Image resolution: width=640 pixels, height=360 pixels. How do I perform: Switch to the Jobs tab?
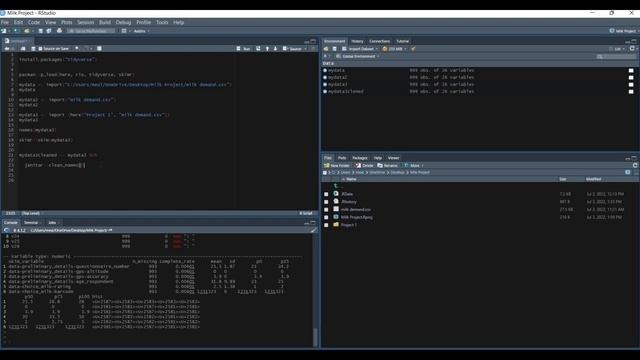pyautogui.click(x=52, y=223)
